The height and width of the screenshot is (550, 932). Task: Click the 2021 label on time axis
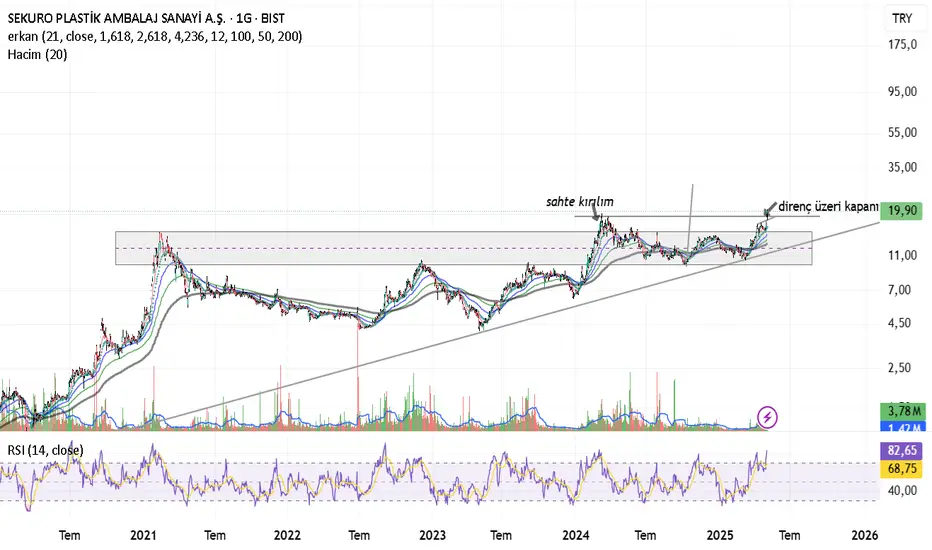coord(143,535)
